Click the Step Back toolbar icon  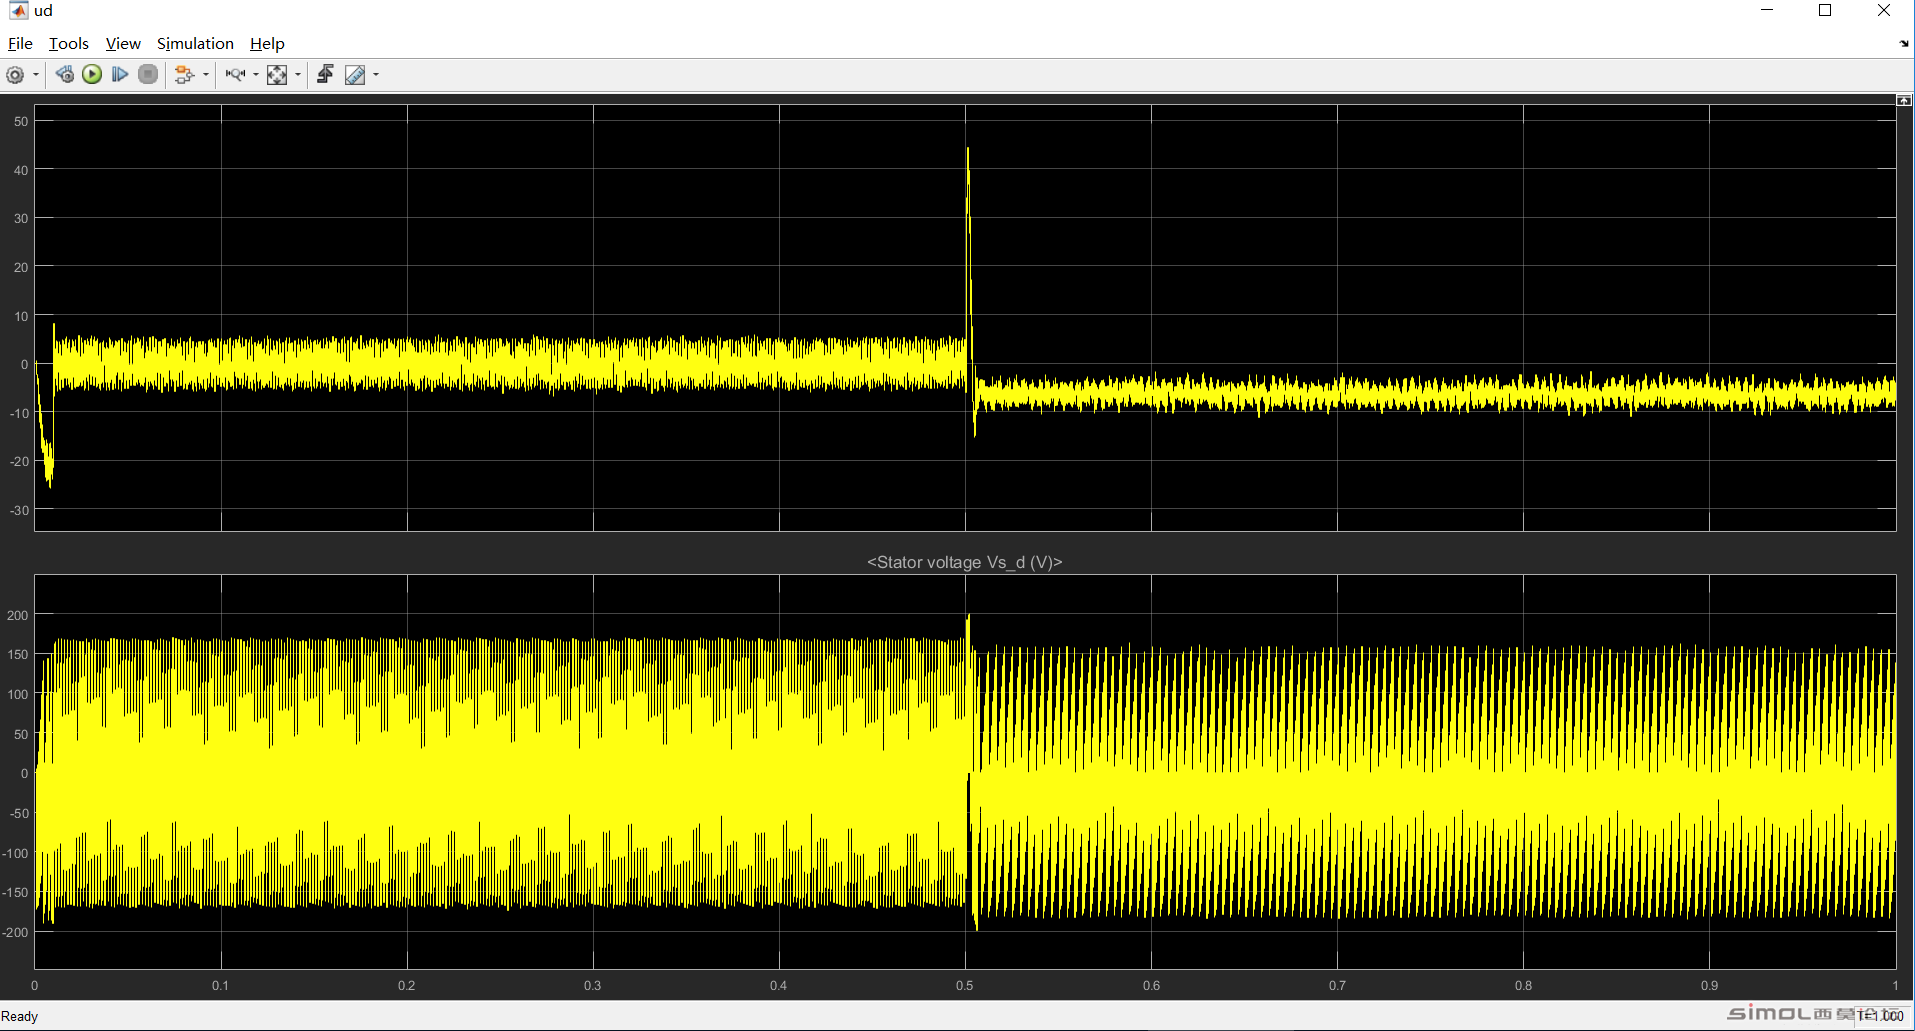click(65, 75)
